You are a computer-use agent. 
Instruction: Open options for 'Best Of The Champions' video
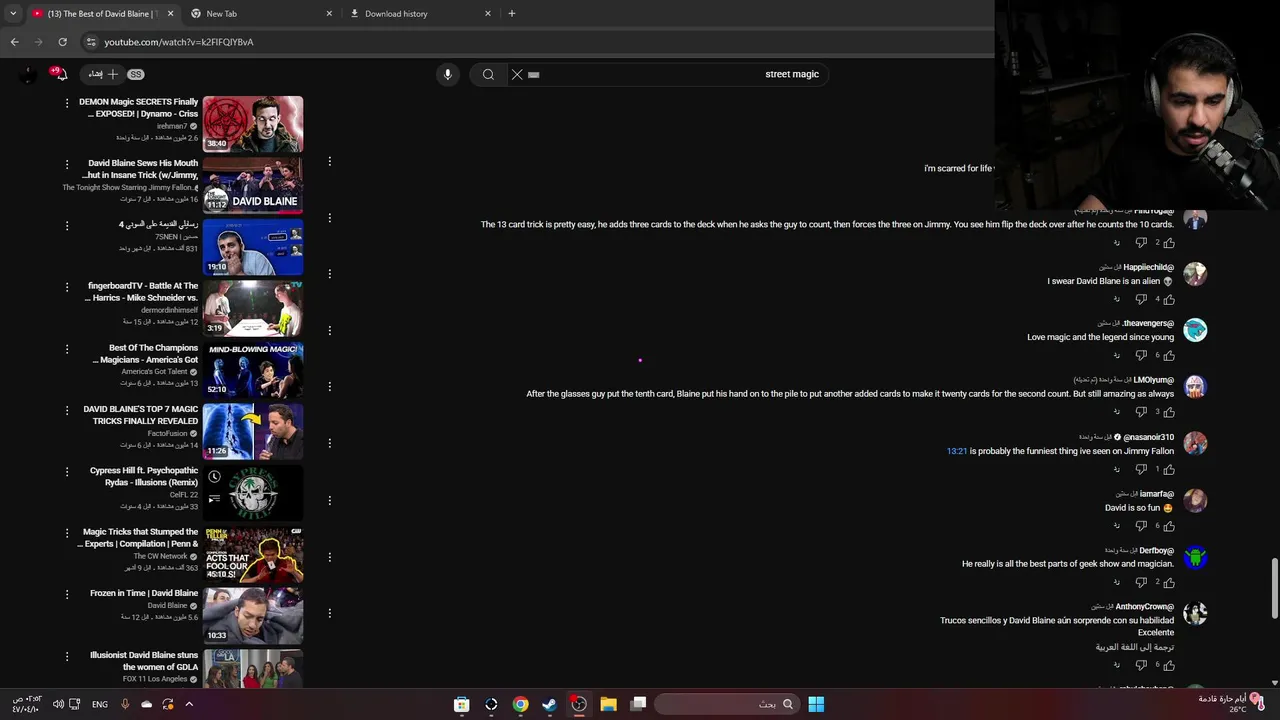click(x=67, y=349)
